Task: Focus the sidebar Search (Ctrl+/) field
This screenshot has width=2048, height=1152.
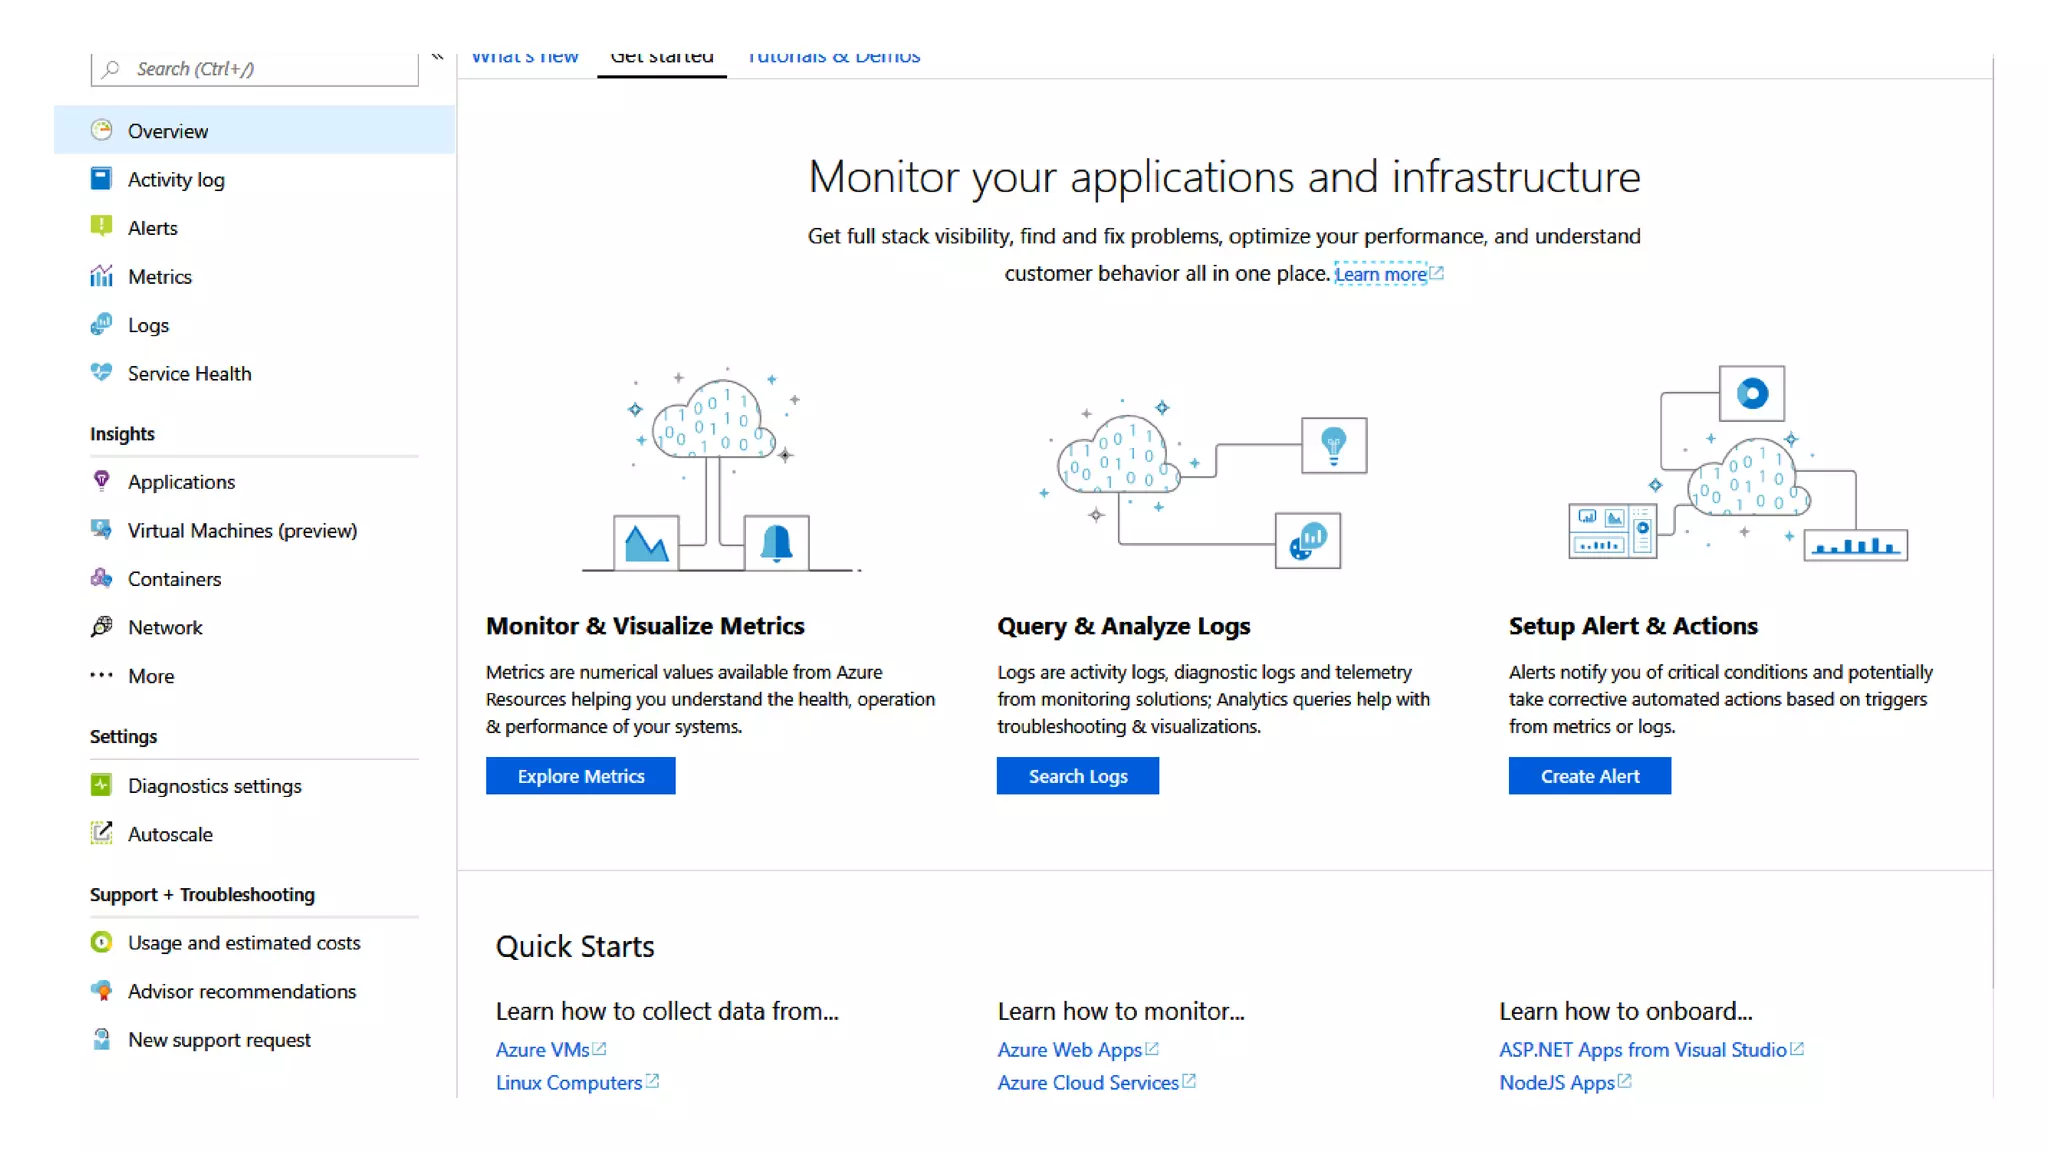Action: tap(270, 69)
